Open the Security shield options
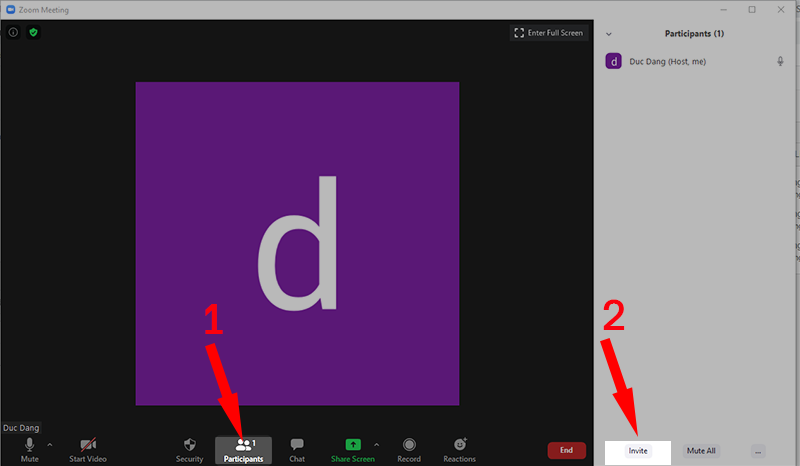 pos(190,449)
